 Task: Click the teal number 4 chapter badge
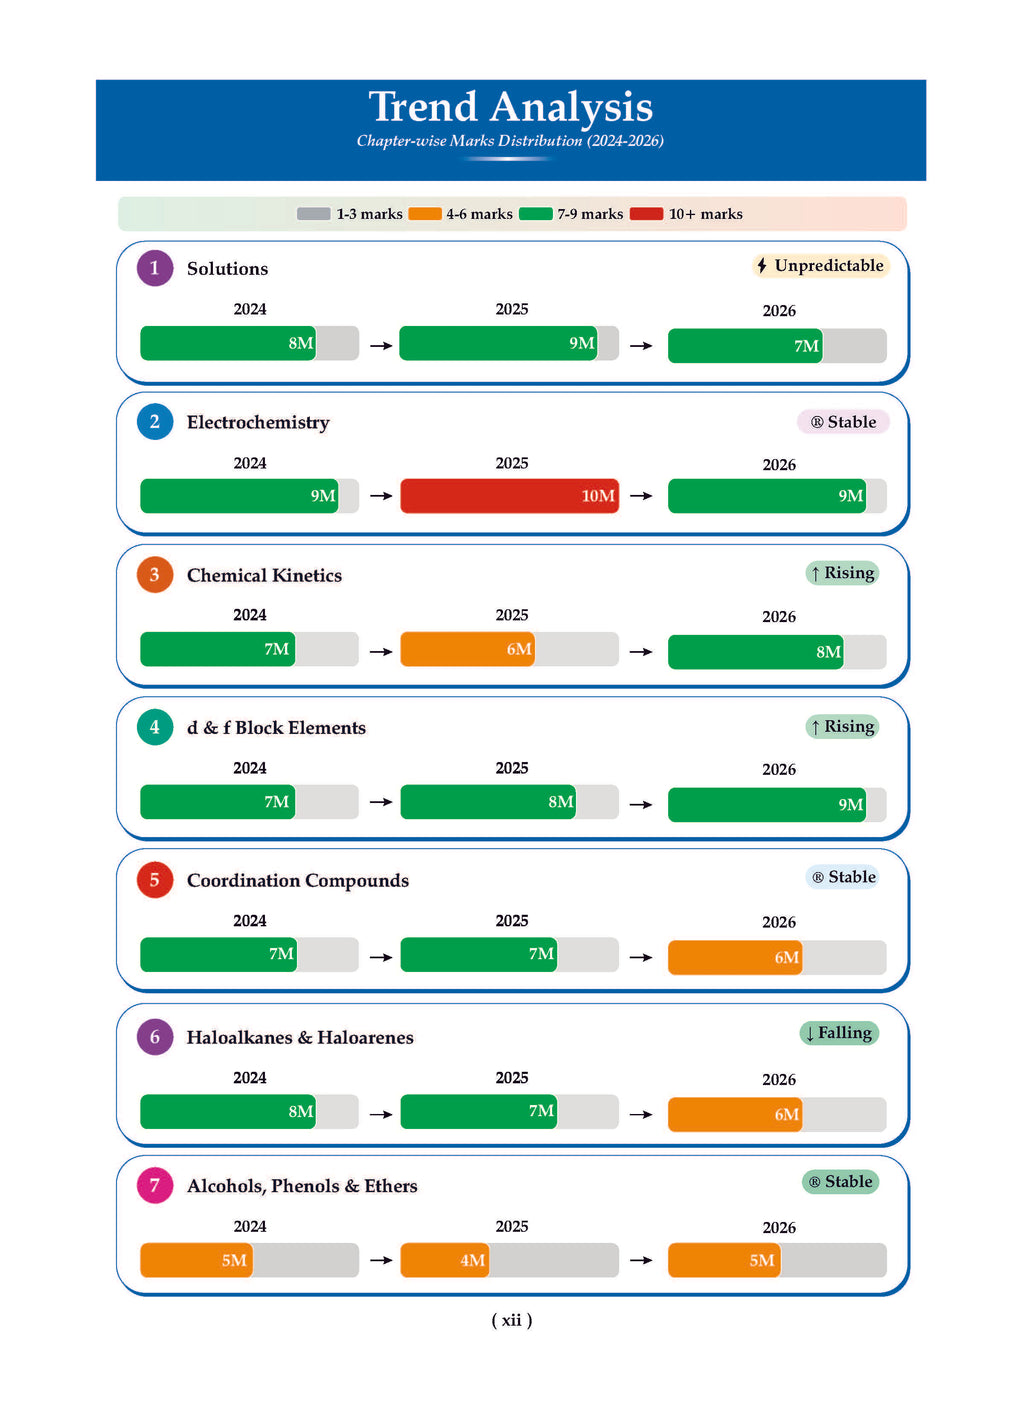click(155, 727)
